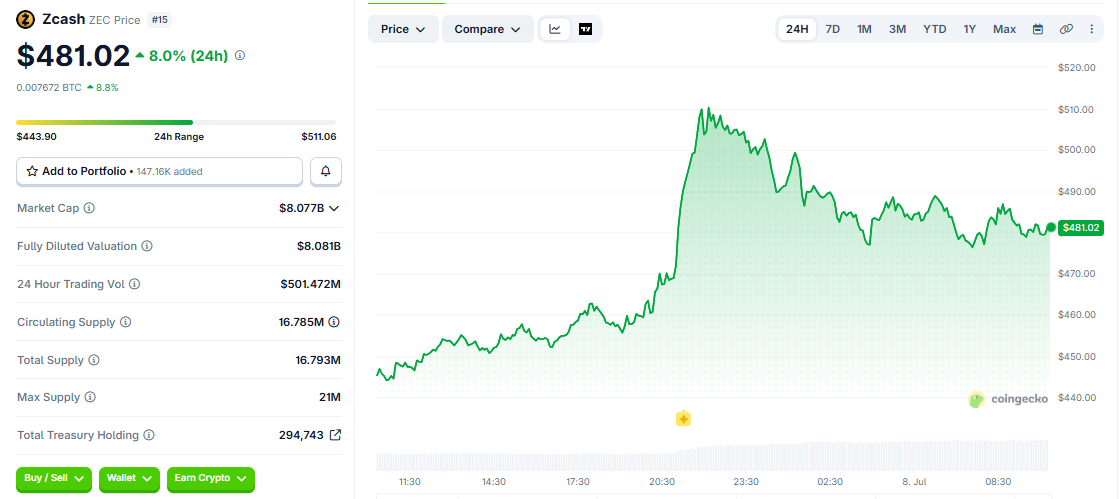
Task: Click the Add to Portfolio button
Action: click(x=160, y=171)
